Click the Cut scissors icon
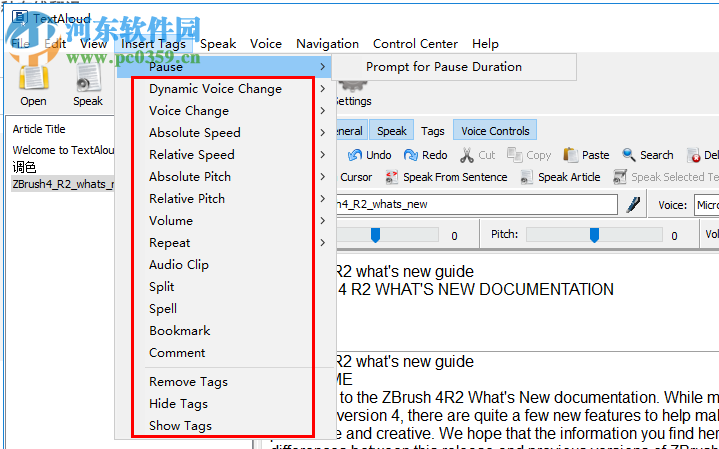Image resolution: width=719 pixels, height=449 pixels. (467, 155)
